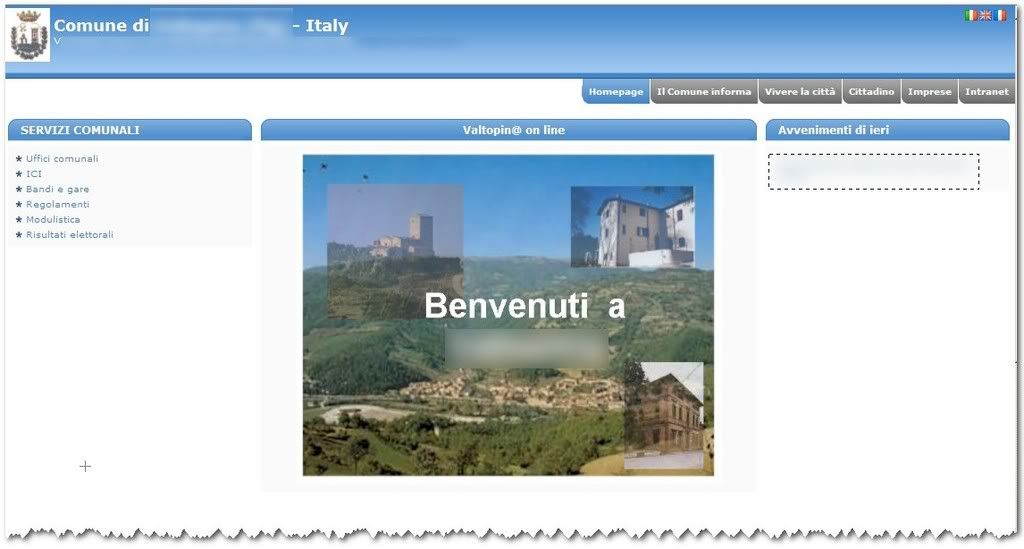Switch language with the French flag
The height and width of the screenshot is (549, 1024).
(1000, 15)
